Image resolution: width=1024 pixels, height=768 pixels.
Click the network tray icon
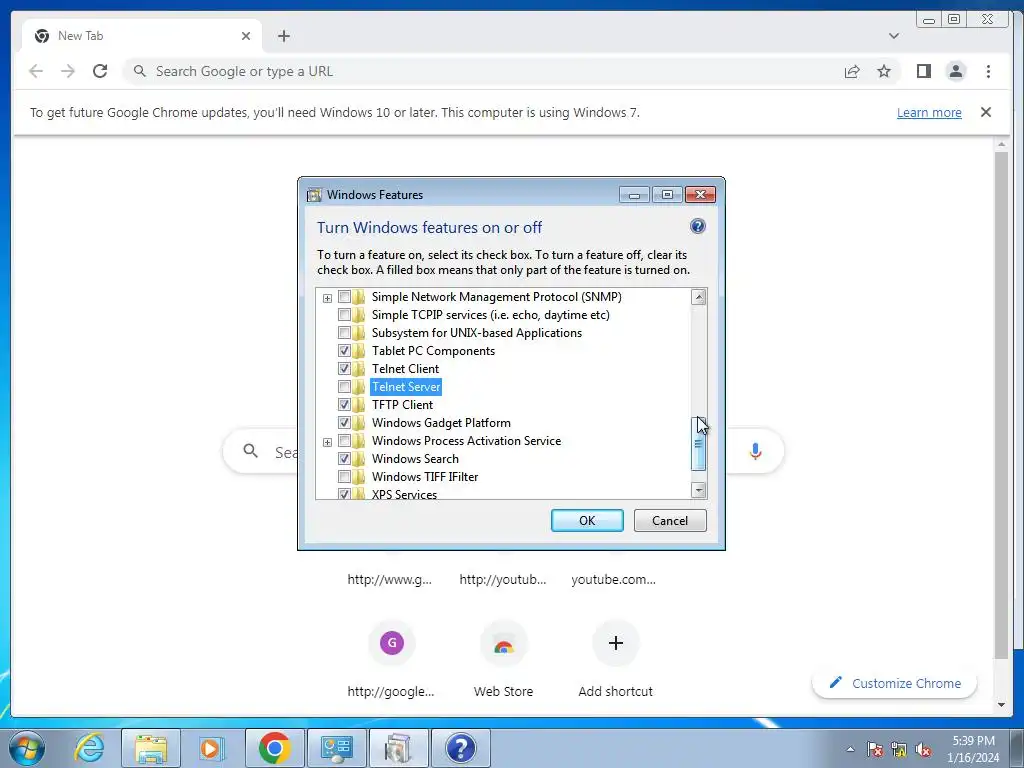pos(899,750)
